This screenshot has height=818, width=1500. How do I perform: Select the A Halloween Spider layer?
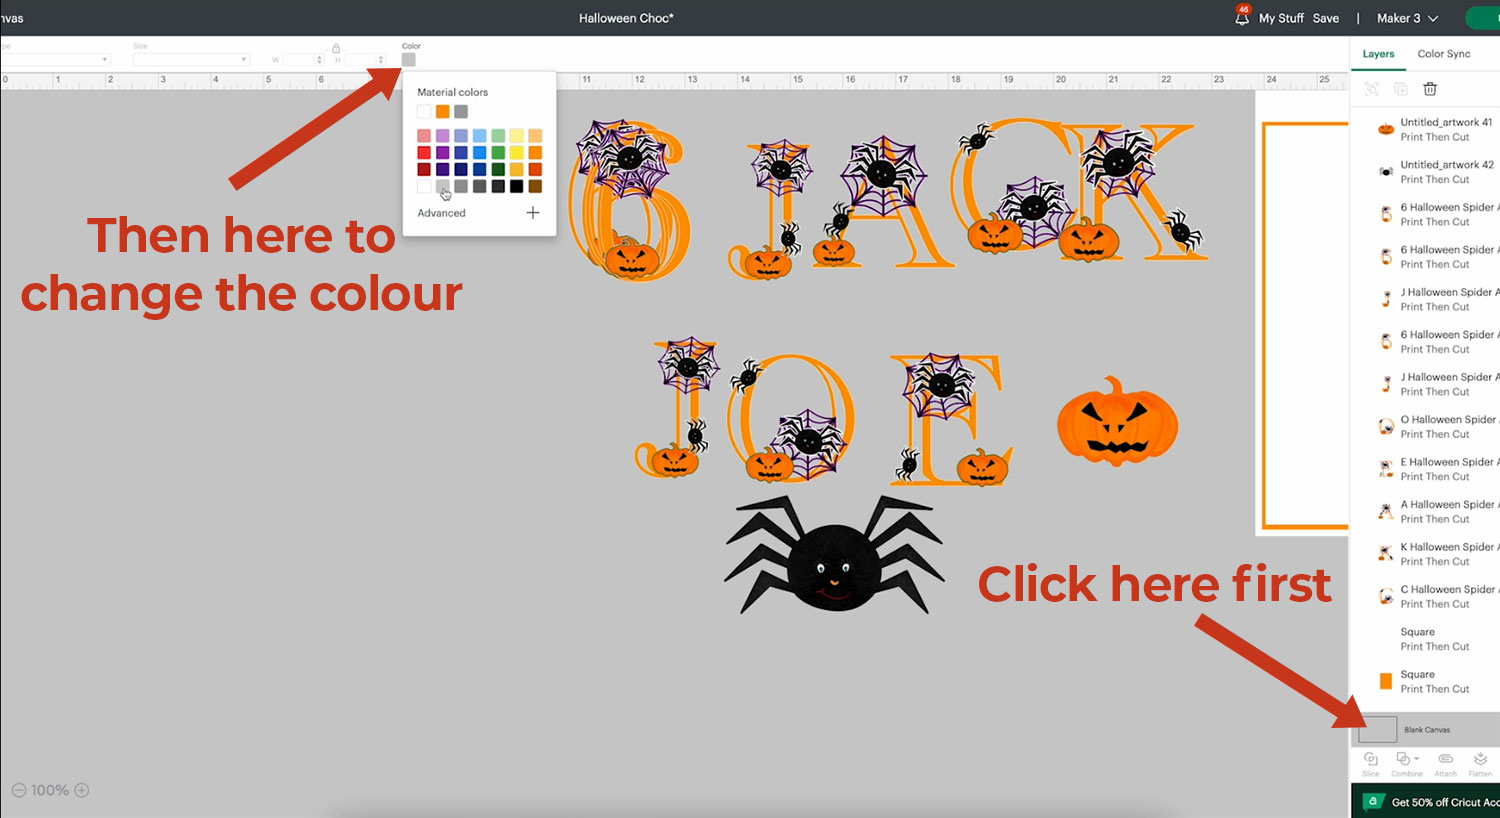(x=1426, y=511)
